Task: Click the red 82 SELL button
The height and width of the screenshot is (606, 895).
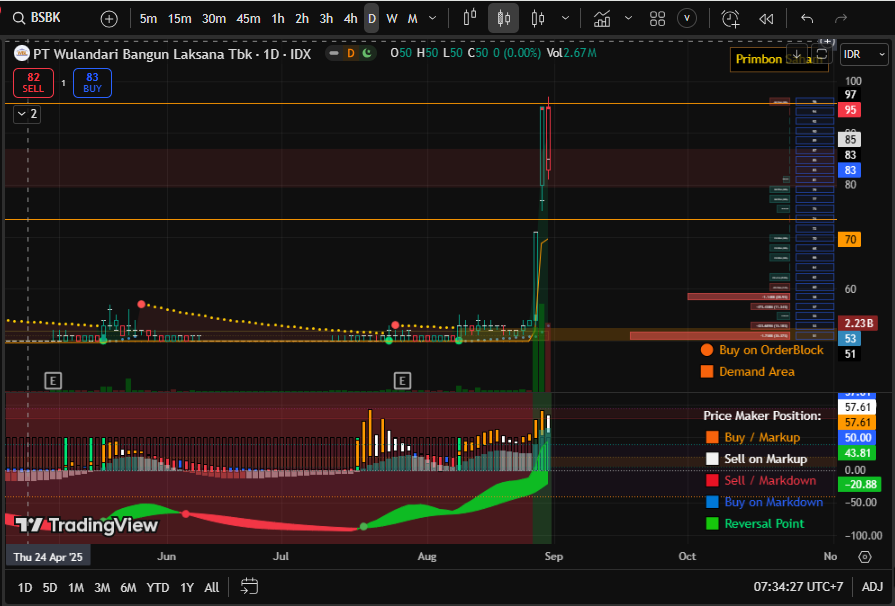Action: pos(33,83)
